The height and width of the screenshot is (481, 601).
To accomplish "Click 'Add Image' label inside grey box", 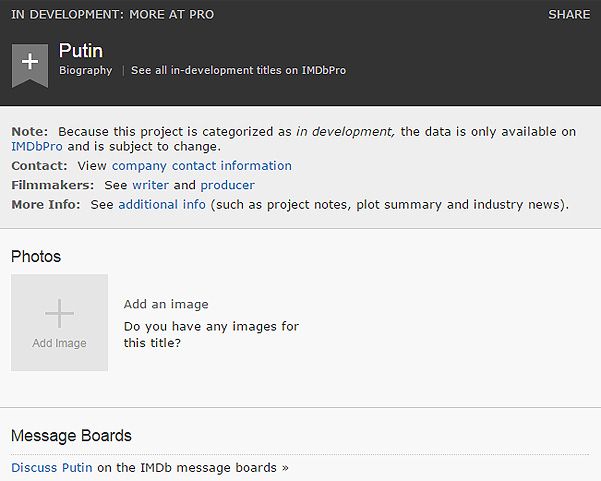I will (59, 343).
